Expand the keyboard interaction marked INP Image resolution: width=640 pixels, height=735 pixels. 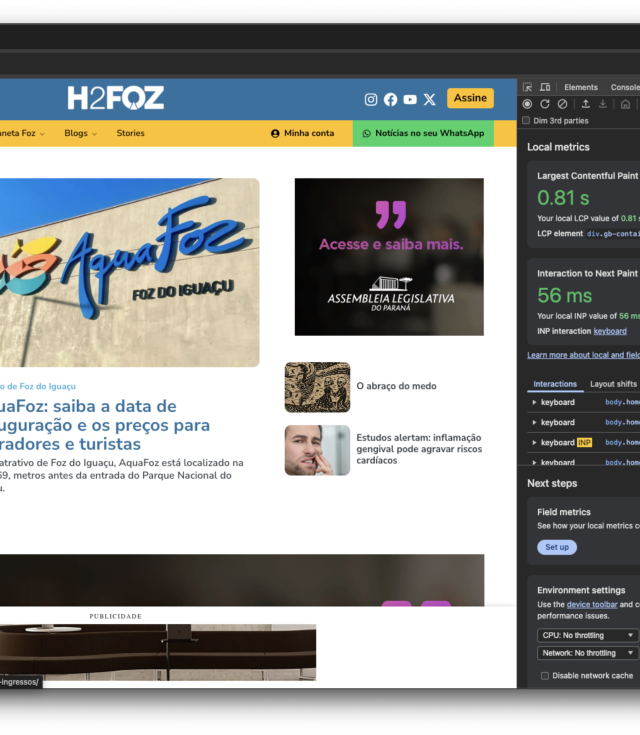pos(533,442)
